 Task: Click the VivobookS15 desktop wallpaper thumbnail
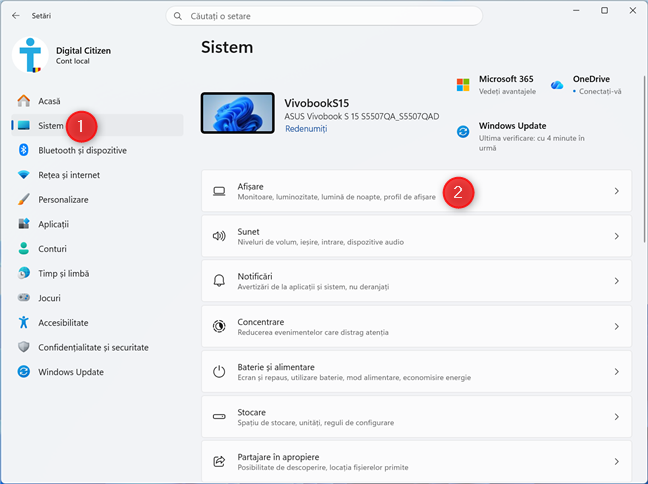238,113
